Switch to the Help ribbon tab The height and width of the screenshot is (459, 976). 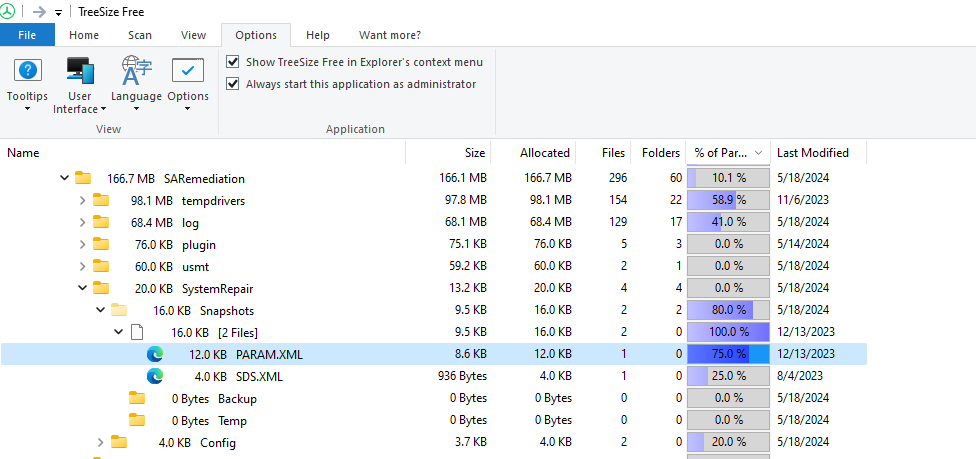[318, 35]
